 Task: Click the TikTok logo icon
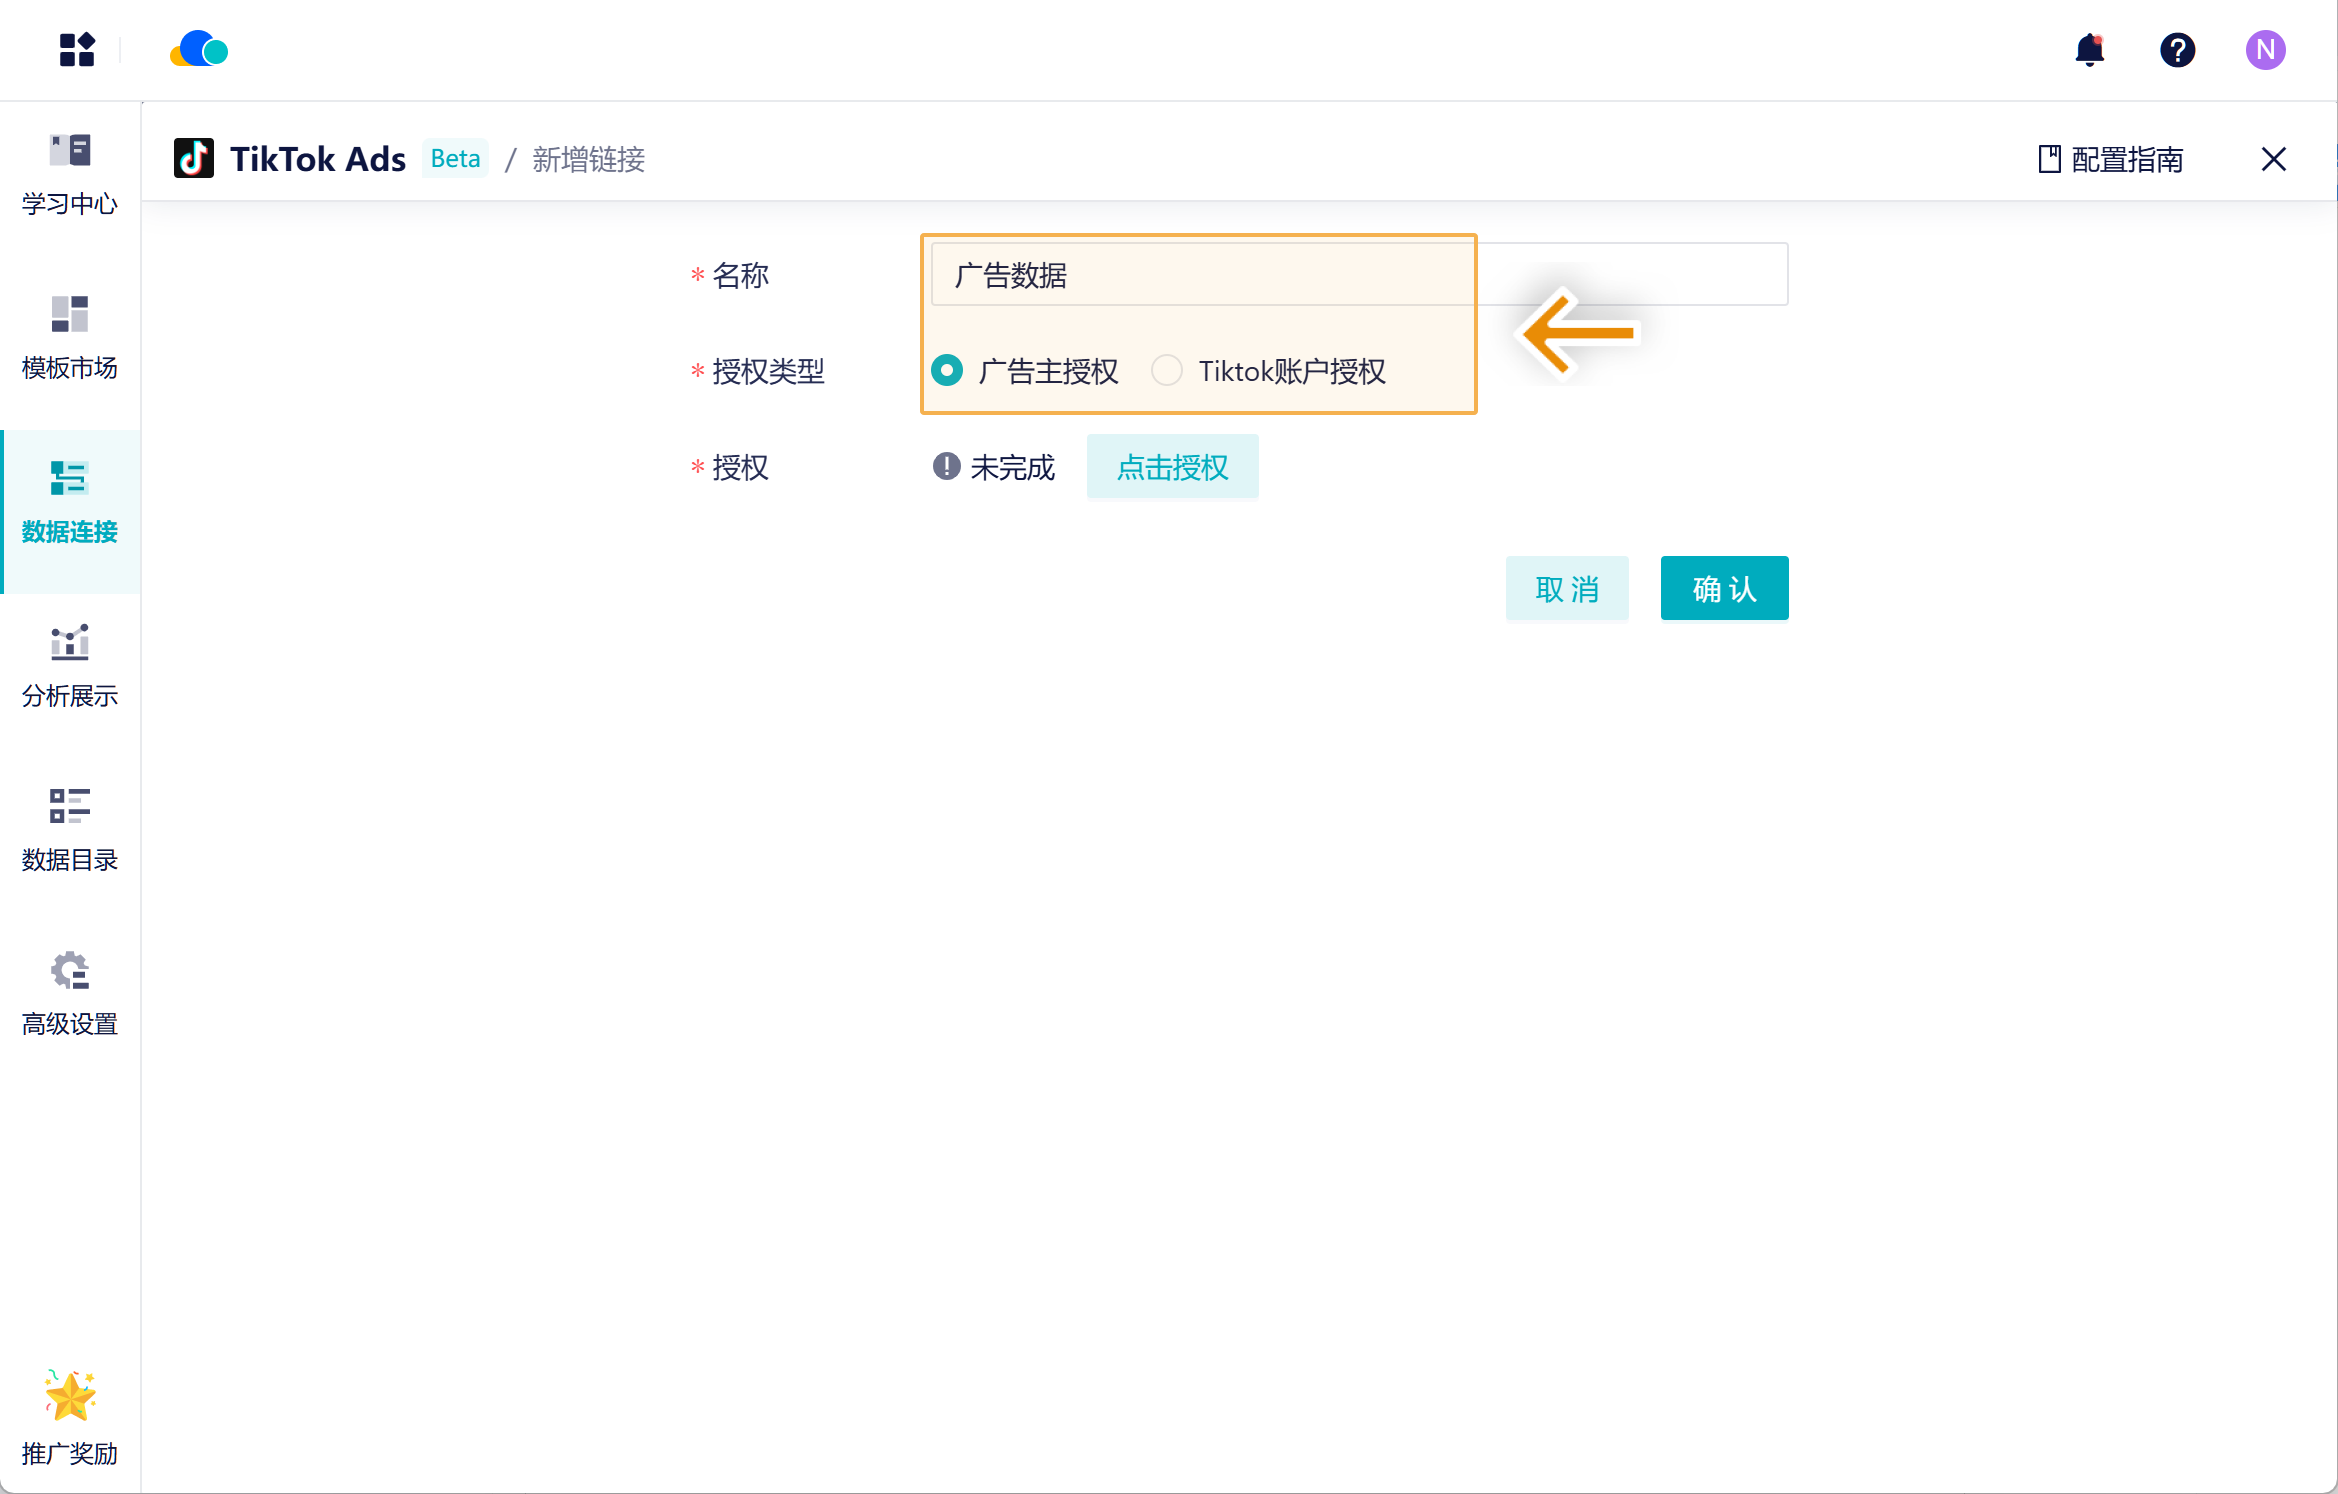pos(193,158)
